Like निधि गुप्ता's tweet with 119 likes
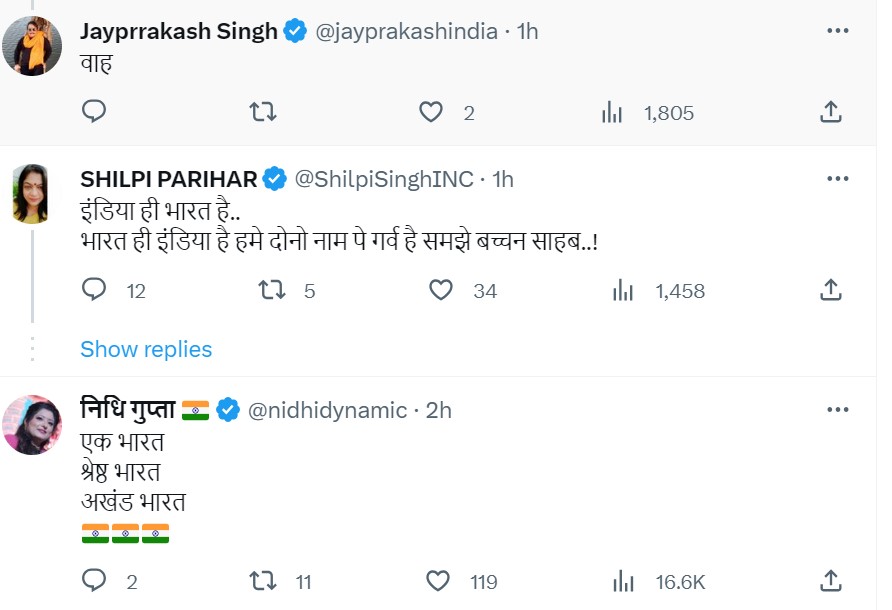 pos(438,581)
